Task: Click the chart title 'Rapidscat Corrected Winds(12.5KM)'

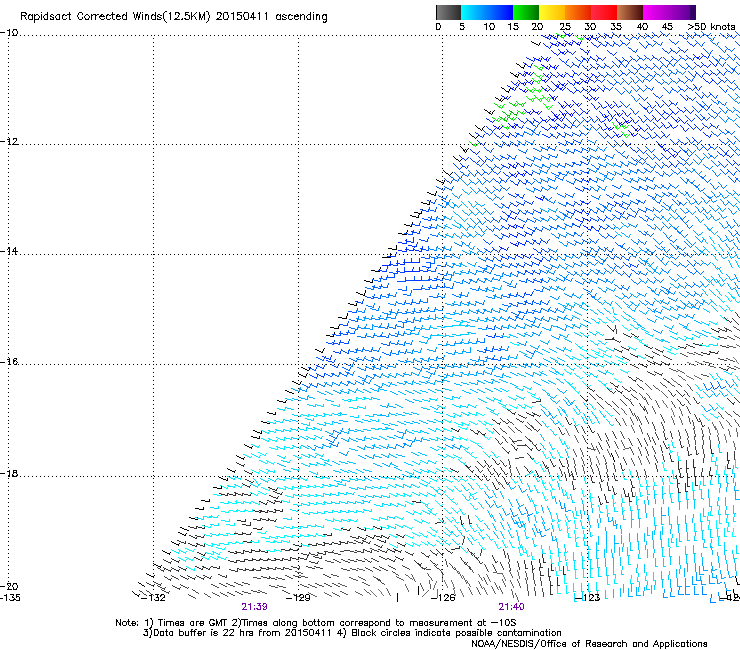Action: coord(115,17)
